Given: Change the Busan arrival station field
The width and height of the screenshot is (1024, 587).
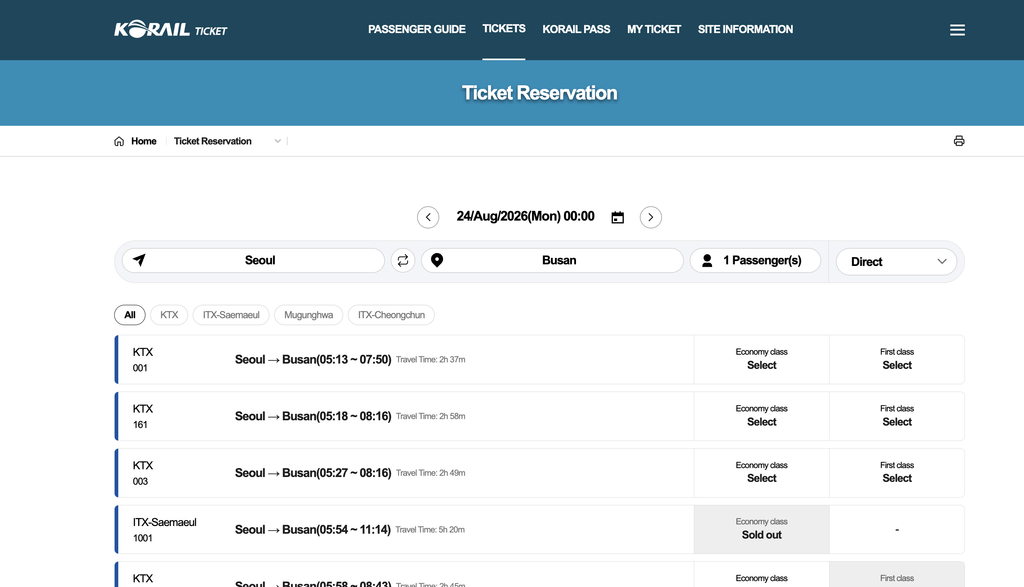Looking at the screenshot, I should click(x=552, y=261).
